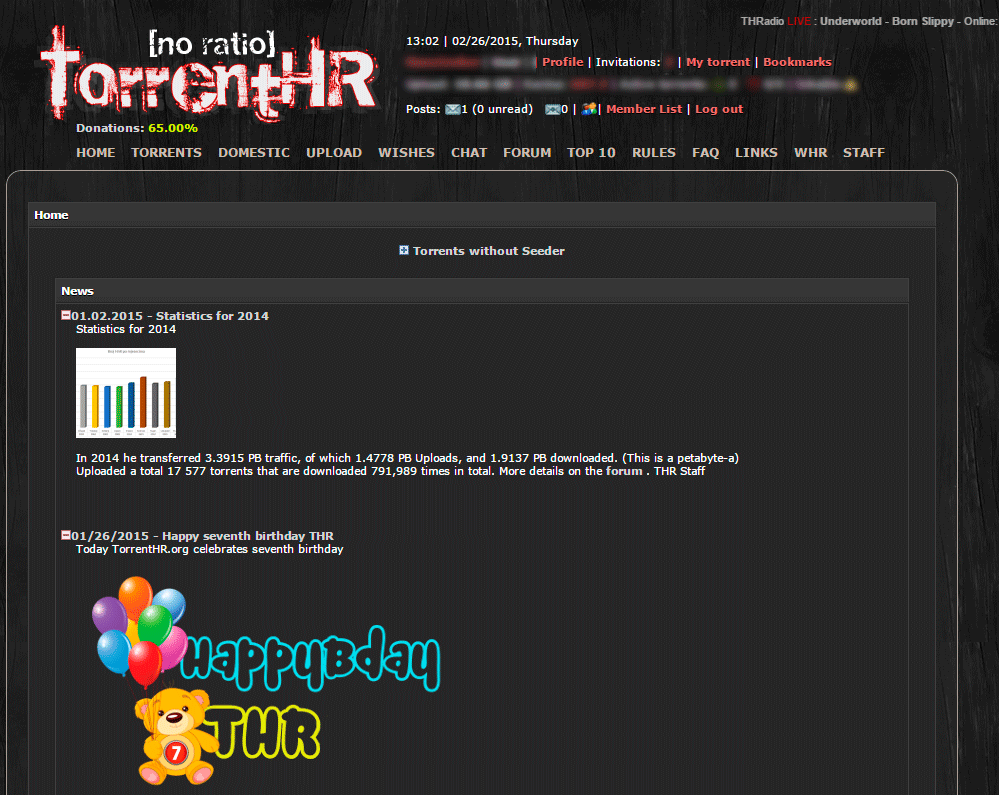999x795 pixels.
Task: Open the sent messages envelope icon
Action: pos(552,110)
